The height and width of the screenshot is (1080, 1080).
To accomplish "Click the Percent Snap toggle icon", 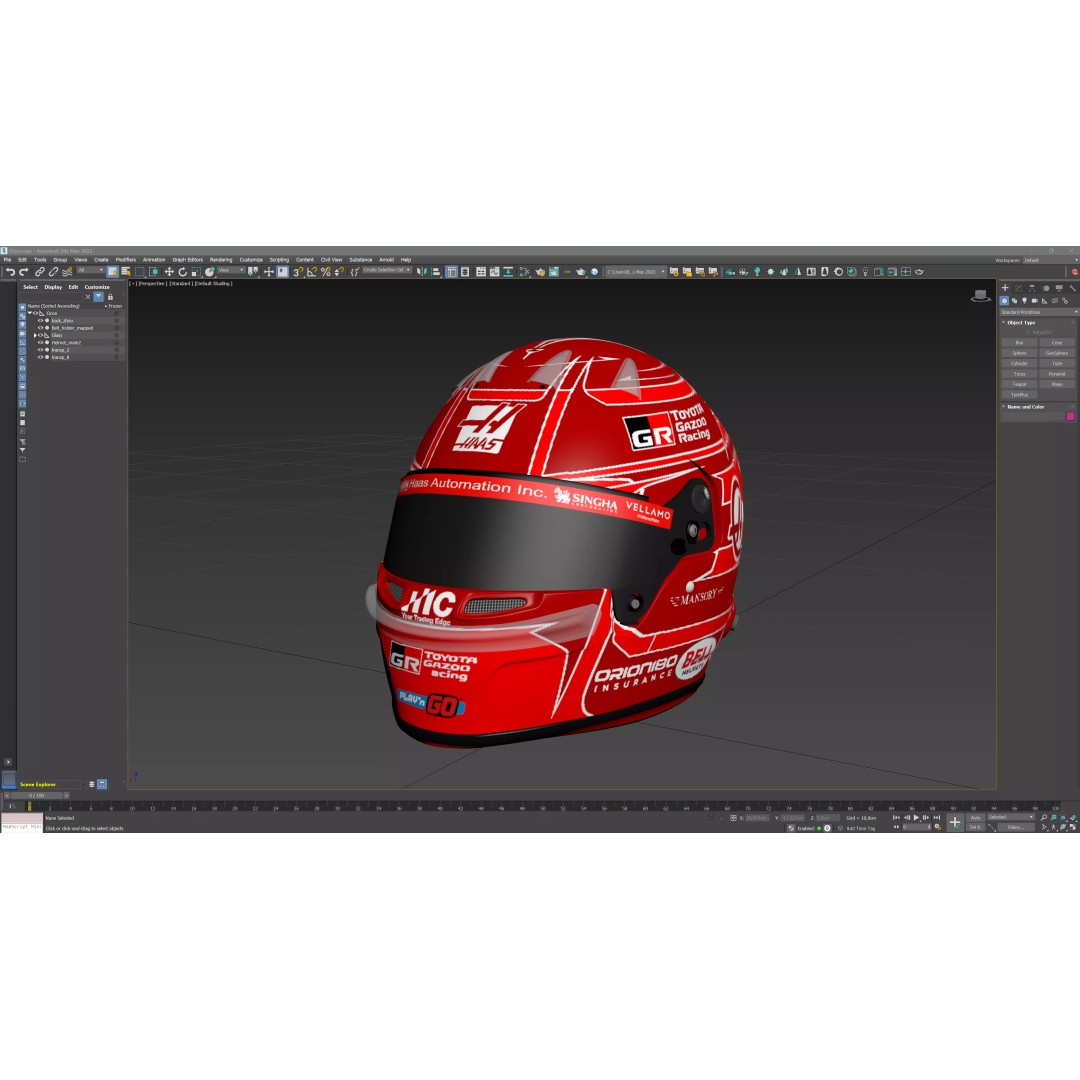I will pyautogui.click(x=325, y=272).
